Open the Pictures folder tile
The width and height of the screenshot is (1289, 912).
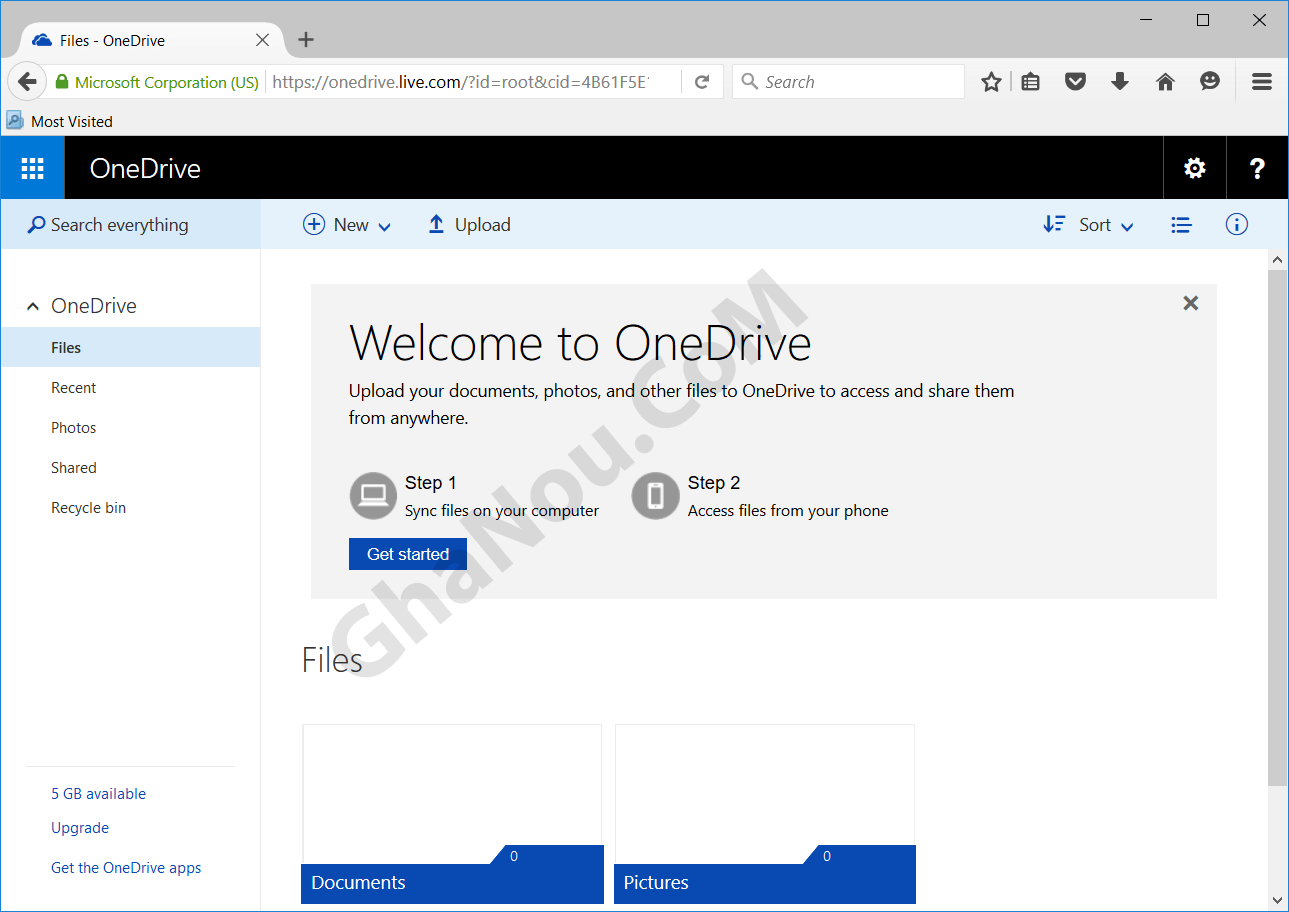pyautogui.click(x=765, y=814)
